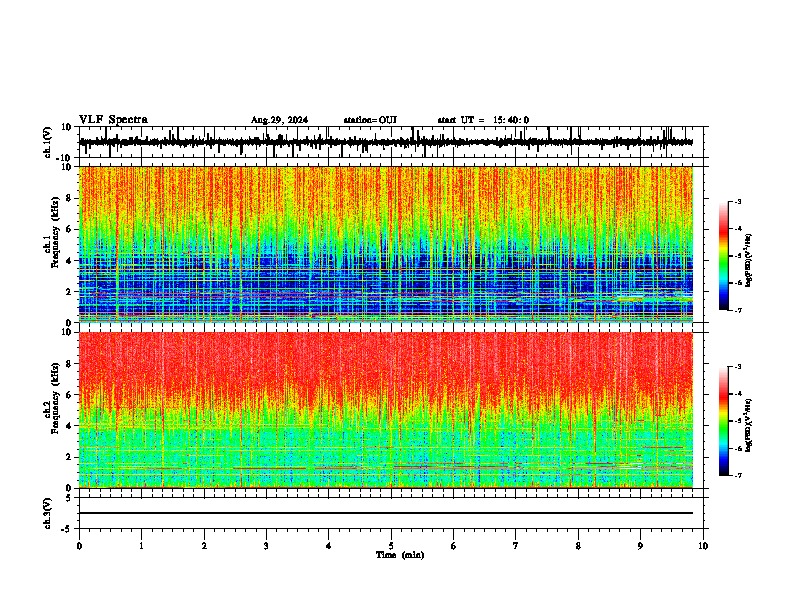The width and height of the screenshot is (792, 612).
Task: Click the ch.2 spectrogram "4" kHz tick label
Action: 70,426
